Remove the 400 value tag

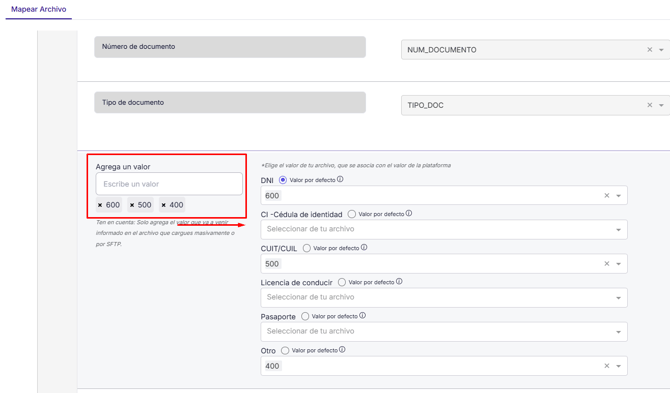pyautogui.click(x=164, y=205)
